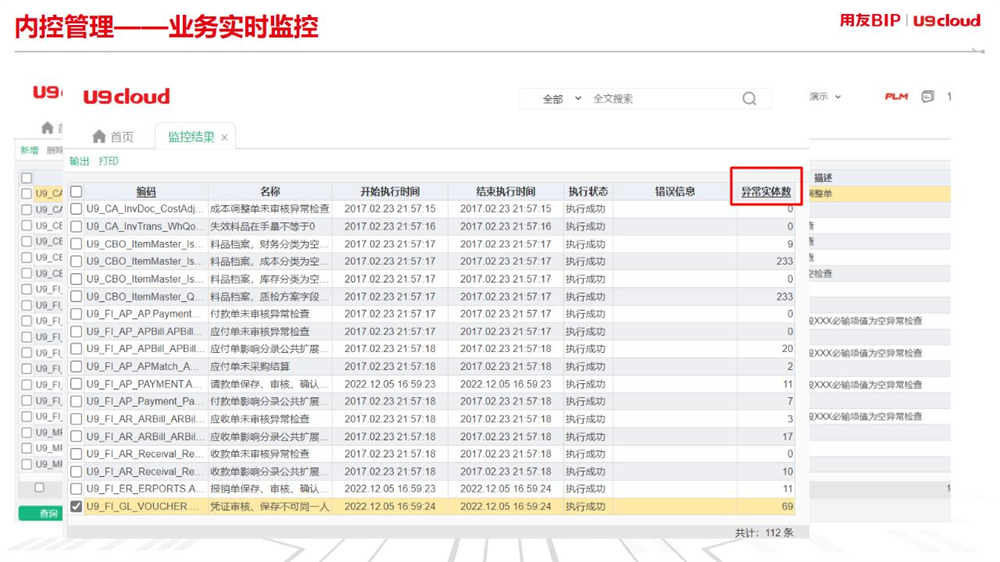The height and width of the screenshot is (562, 1000).
Task: Toggle background window header select-all checkbox
Action: point(26,178)
